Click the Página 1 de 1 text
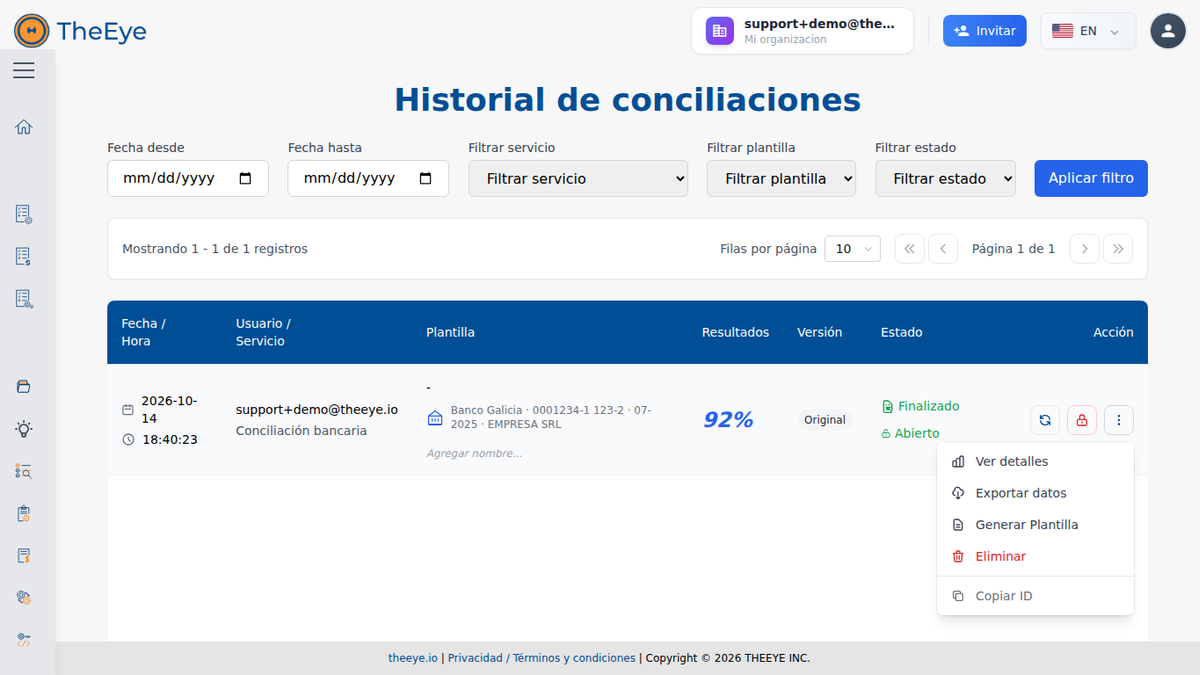Viewport: 1200px width, 675px height. pos(1013,249)
